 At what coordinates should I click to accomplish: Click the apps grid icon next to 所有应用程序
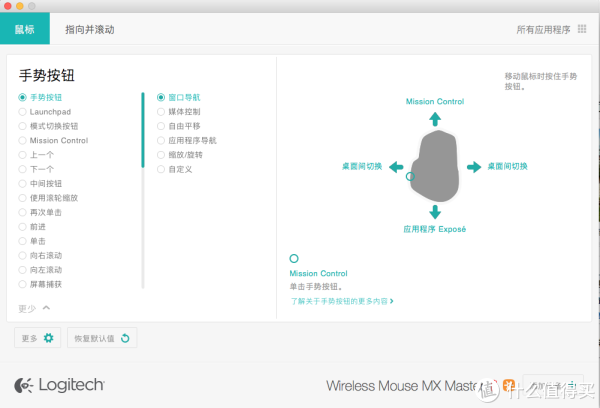[x=582, y=29]
